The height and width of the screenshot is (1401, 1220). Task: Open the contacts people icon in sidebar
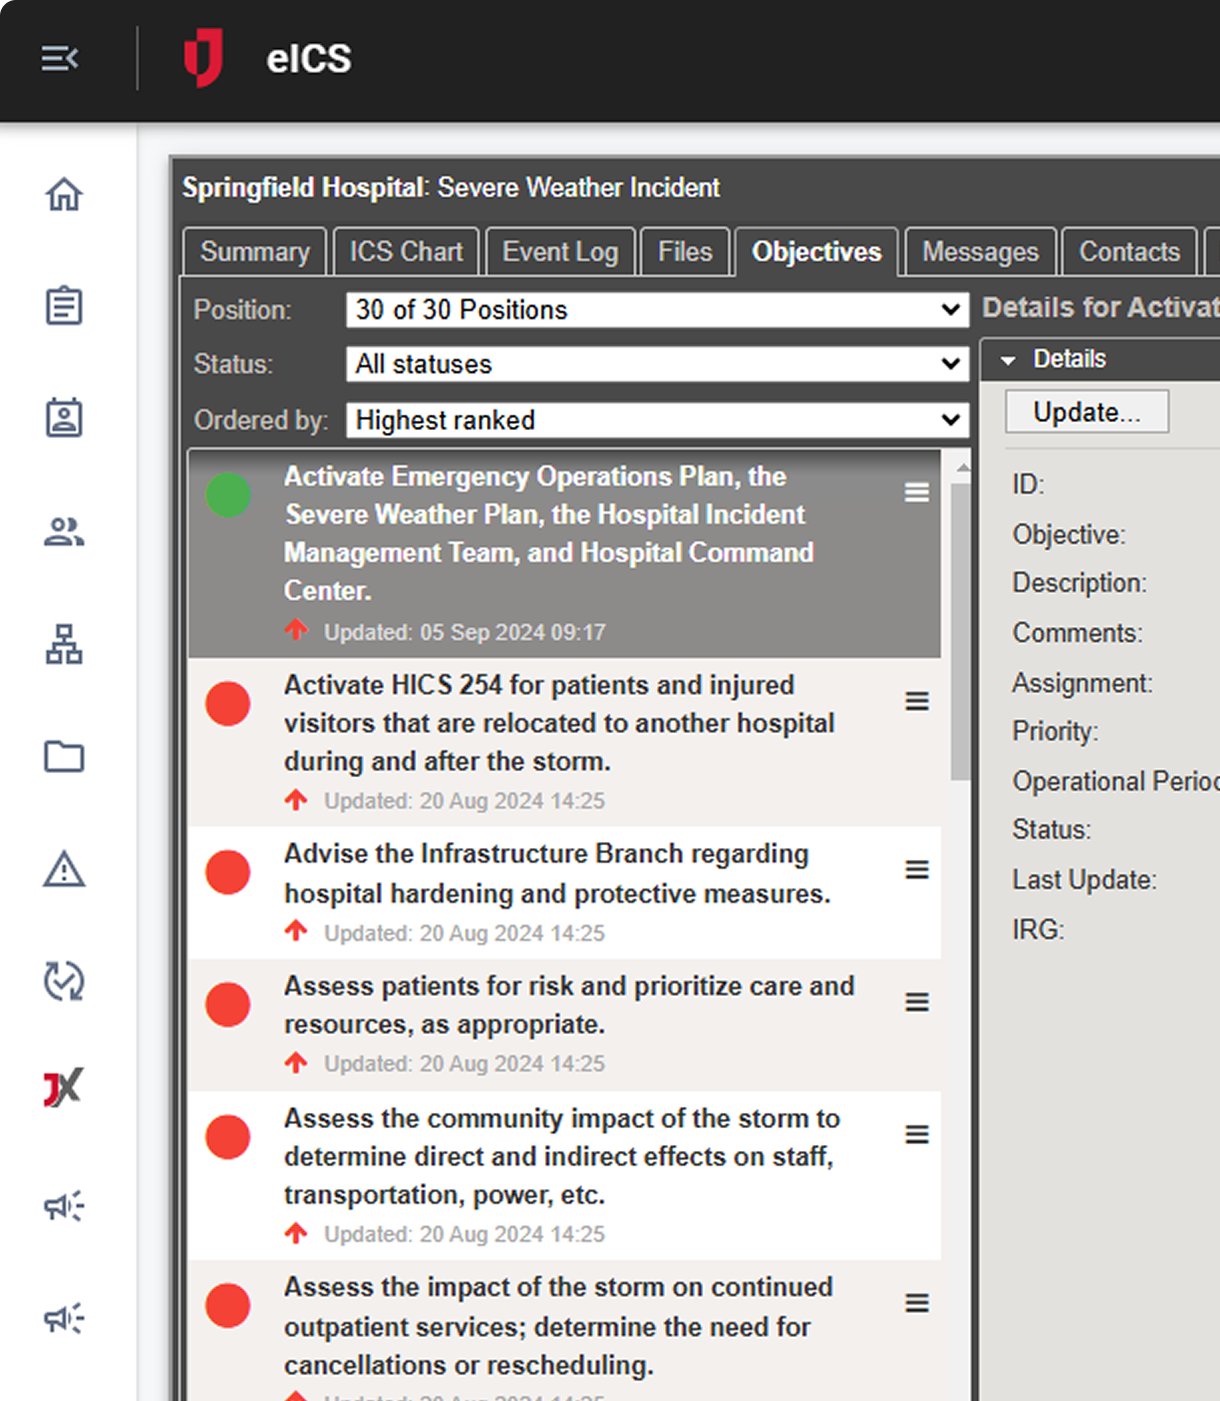64,532
